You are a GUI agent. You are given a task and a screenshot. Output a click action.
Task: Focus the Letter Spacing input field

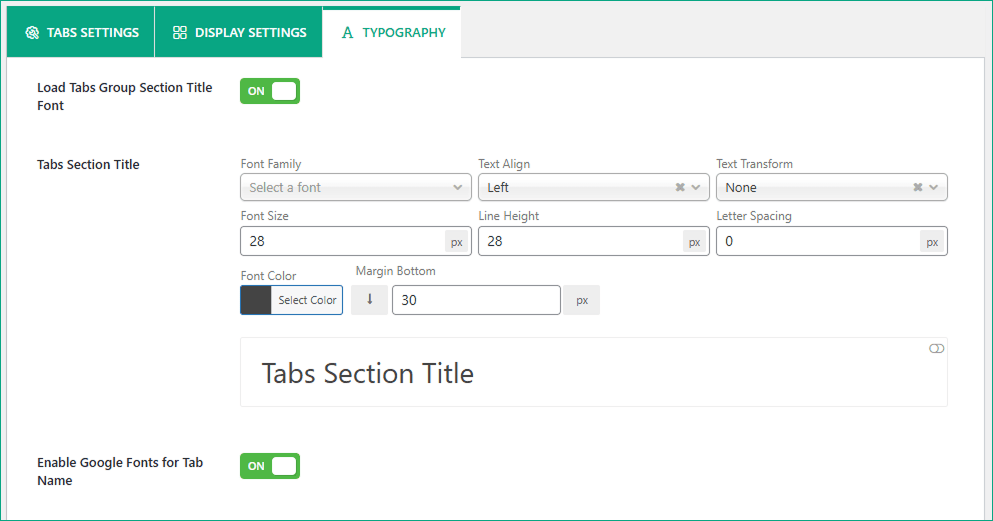(x=817, y=242)
